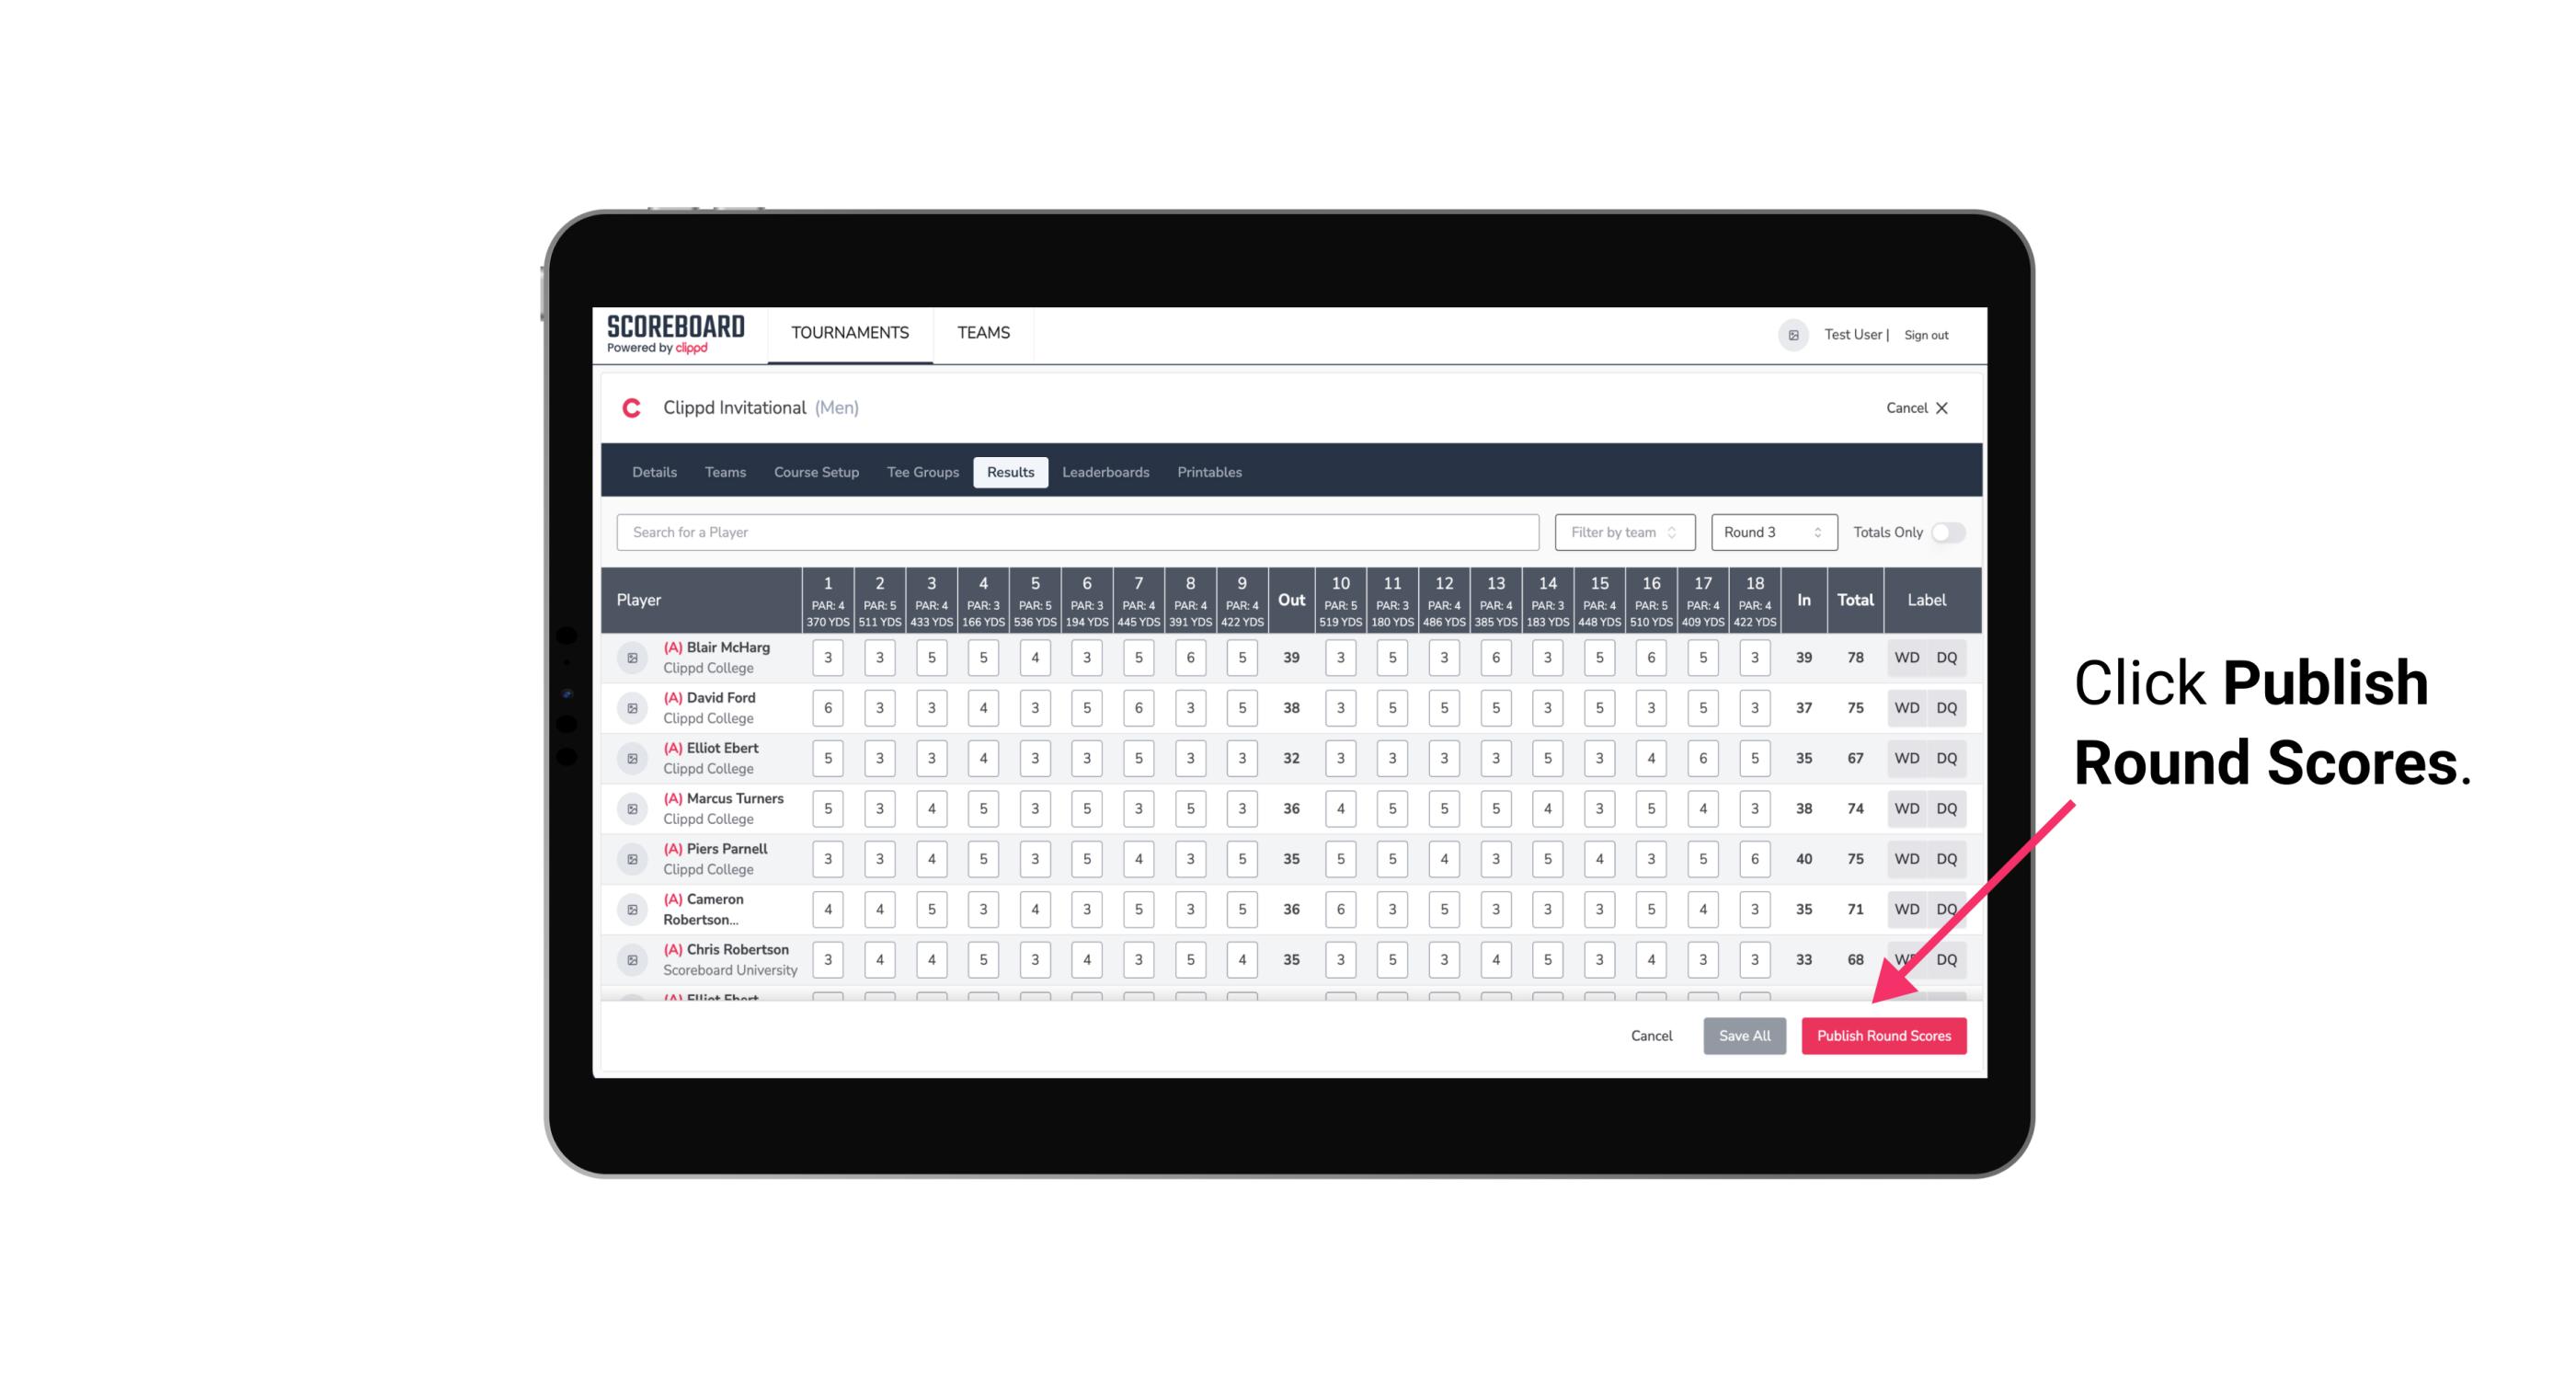The image size is (2576, 1386).
Task: Click the cancel X icon top right
Action: 1941,408
